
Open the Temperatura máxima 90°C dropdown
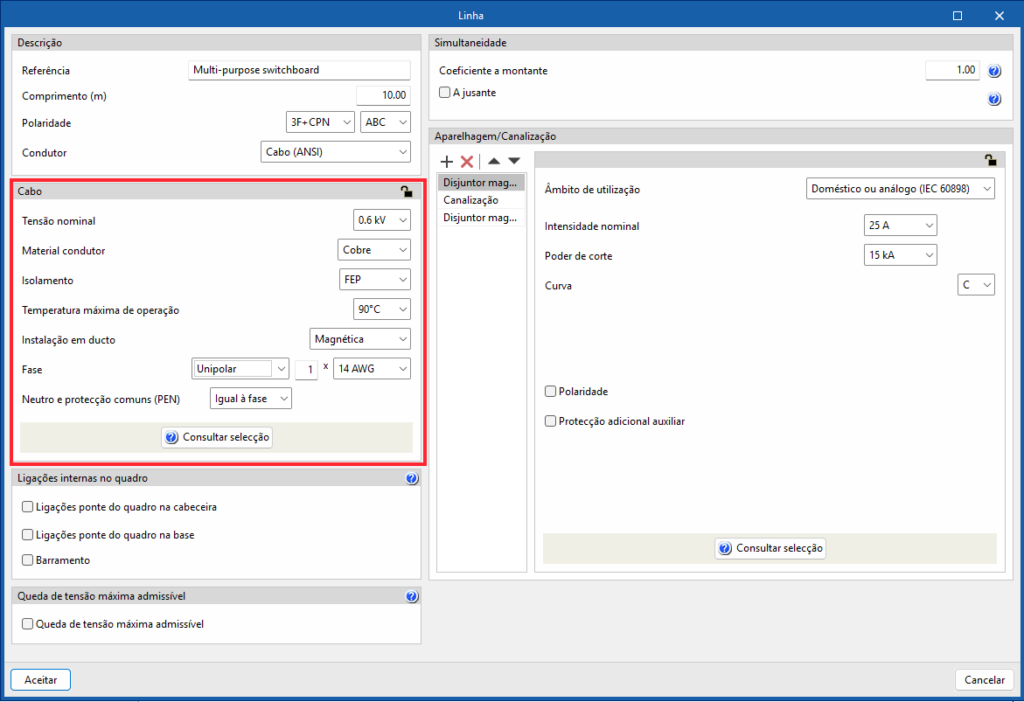[382, 310]
